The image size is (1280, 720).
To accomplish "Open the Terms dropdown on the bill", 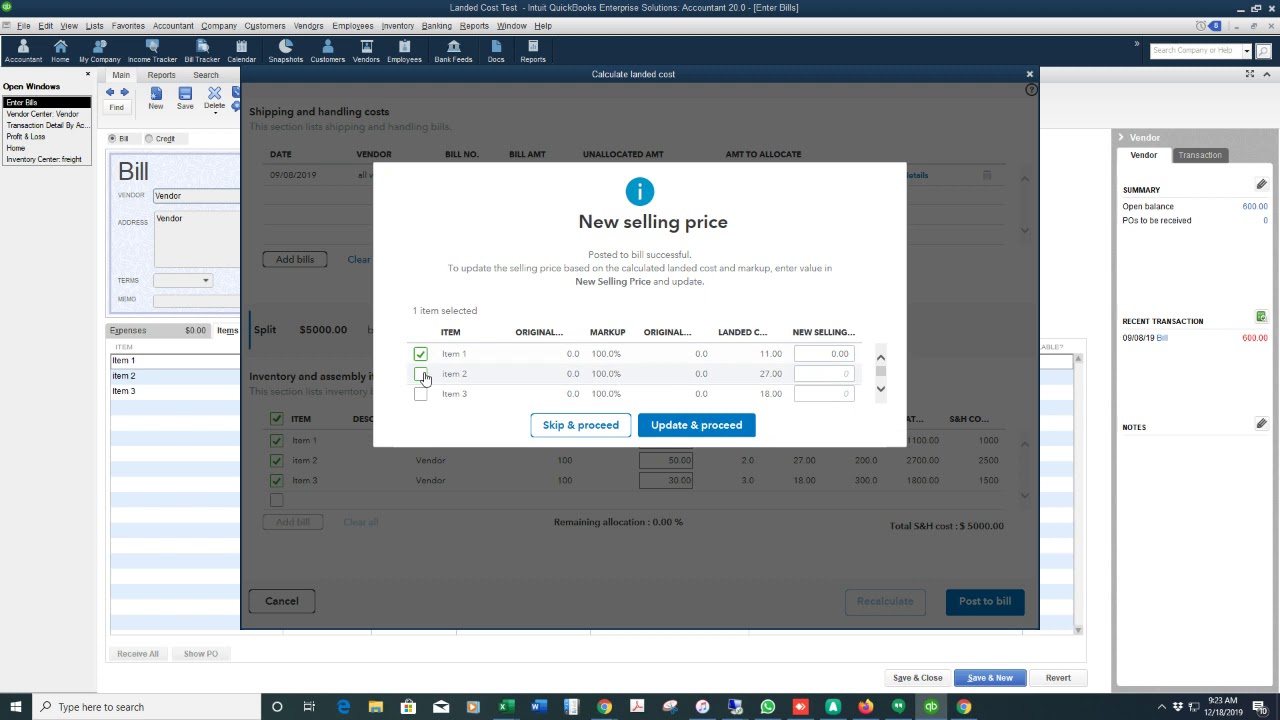I will point(205,280).
